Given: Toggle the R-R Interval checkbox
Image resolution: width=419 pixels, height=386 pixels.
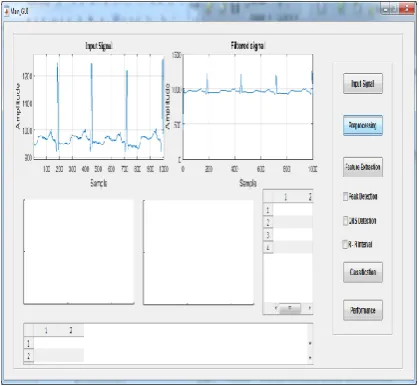Looking at the screenshot, I should pyautogui.click(x=346, y=244).
